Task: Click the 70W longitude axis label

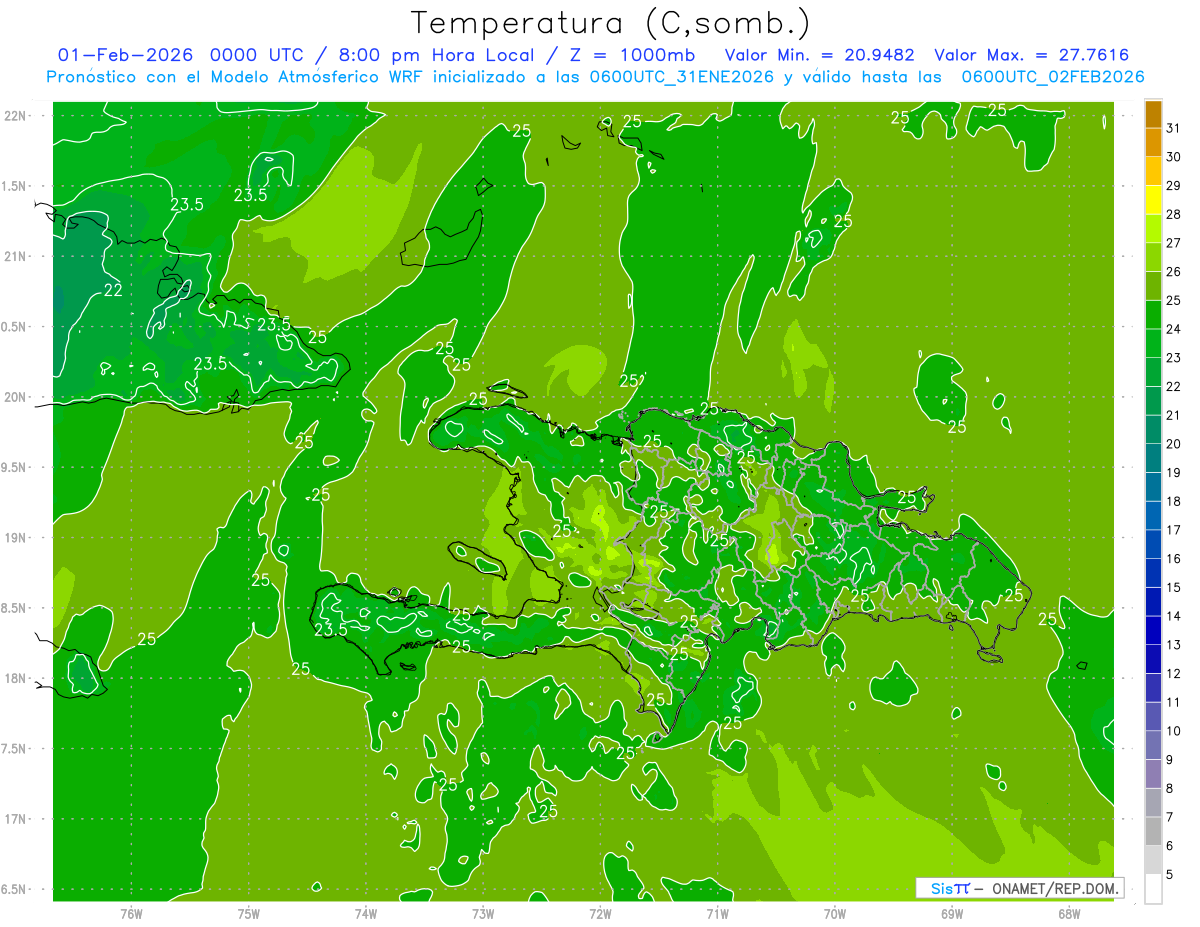Action: [x=835, y=913]
